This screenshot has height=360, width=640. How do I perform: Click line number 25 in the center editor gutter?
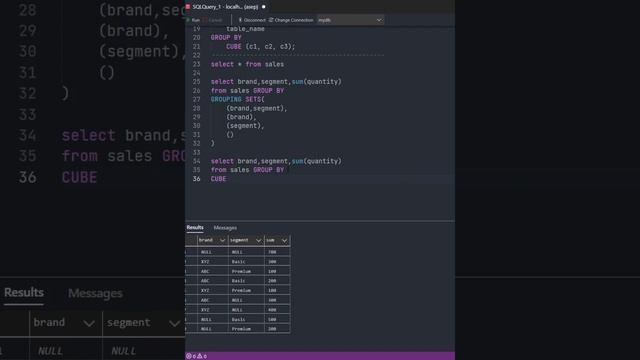[x=196, y=82]
